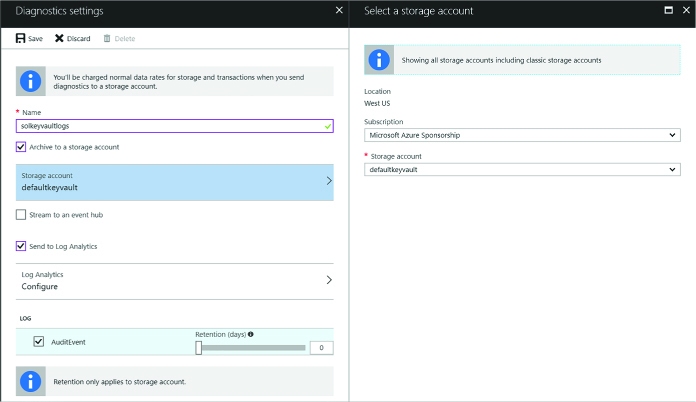Click the 'Diagnostics settings' blade title
This screenshot has width=696, height=402.
(59, 11)
